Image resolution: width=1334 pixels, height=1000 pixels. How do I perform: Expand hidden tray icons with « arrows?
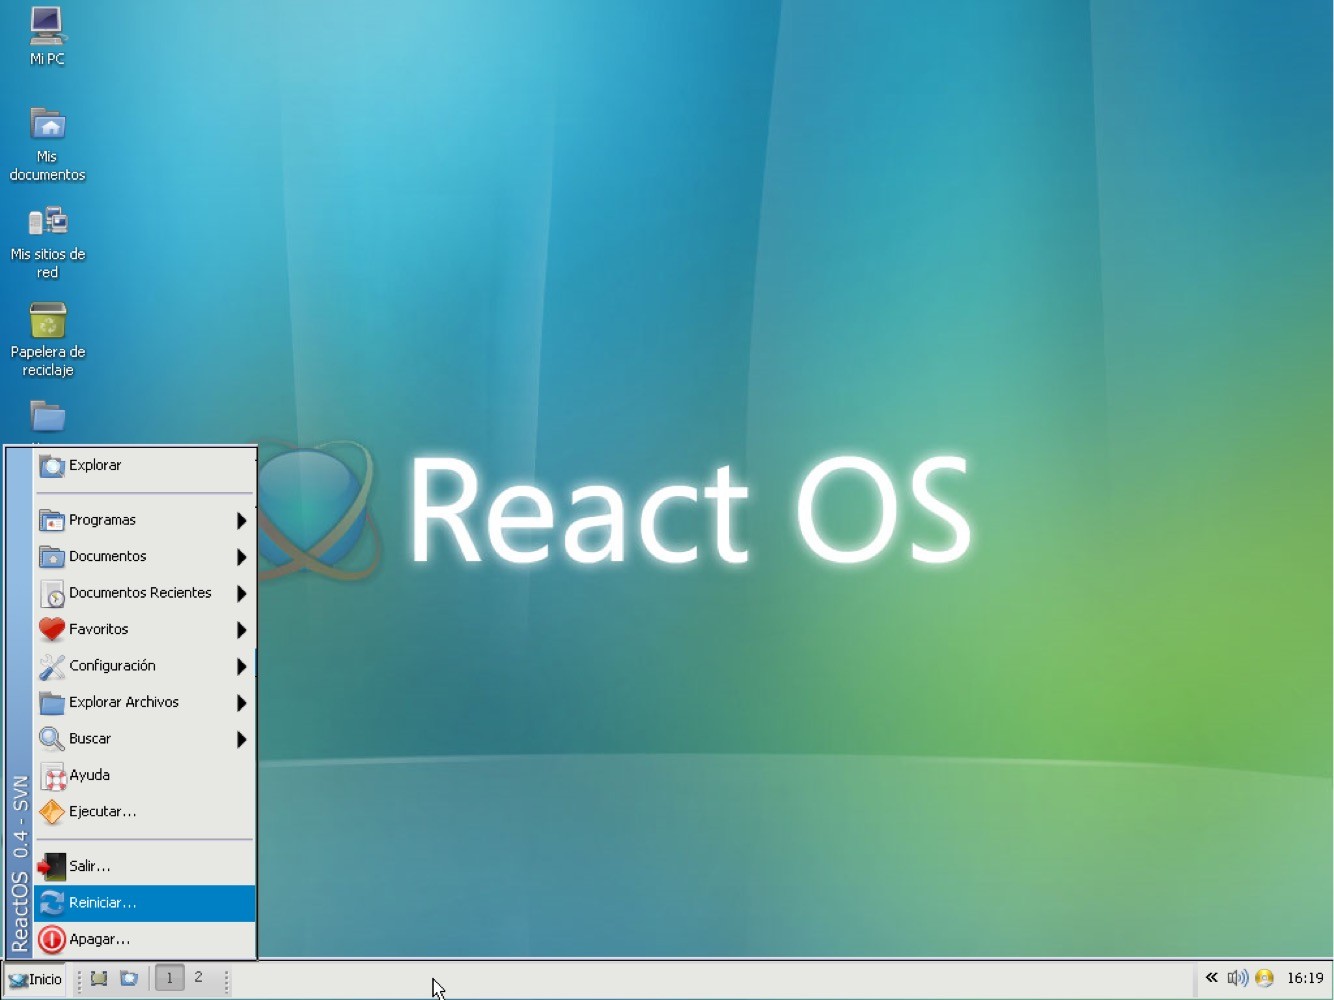pyautogui.click(x=1211, y=978)
